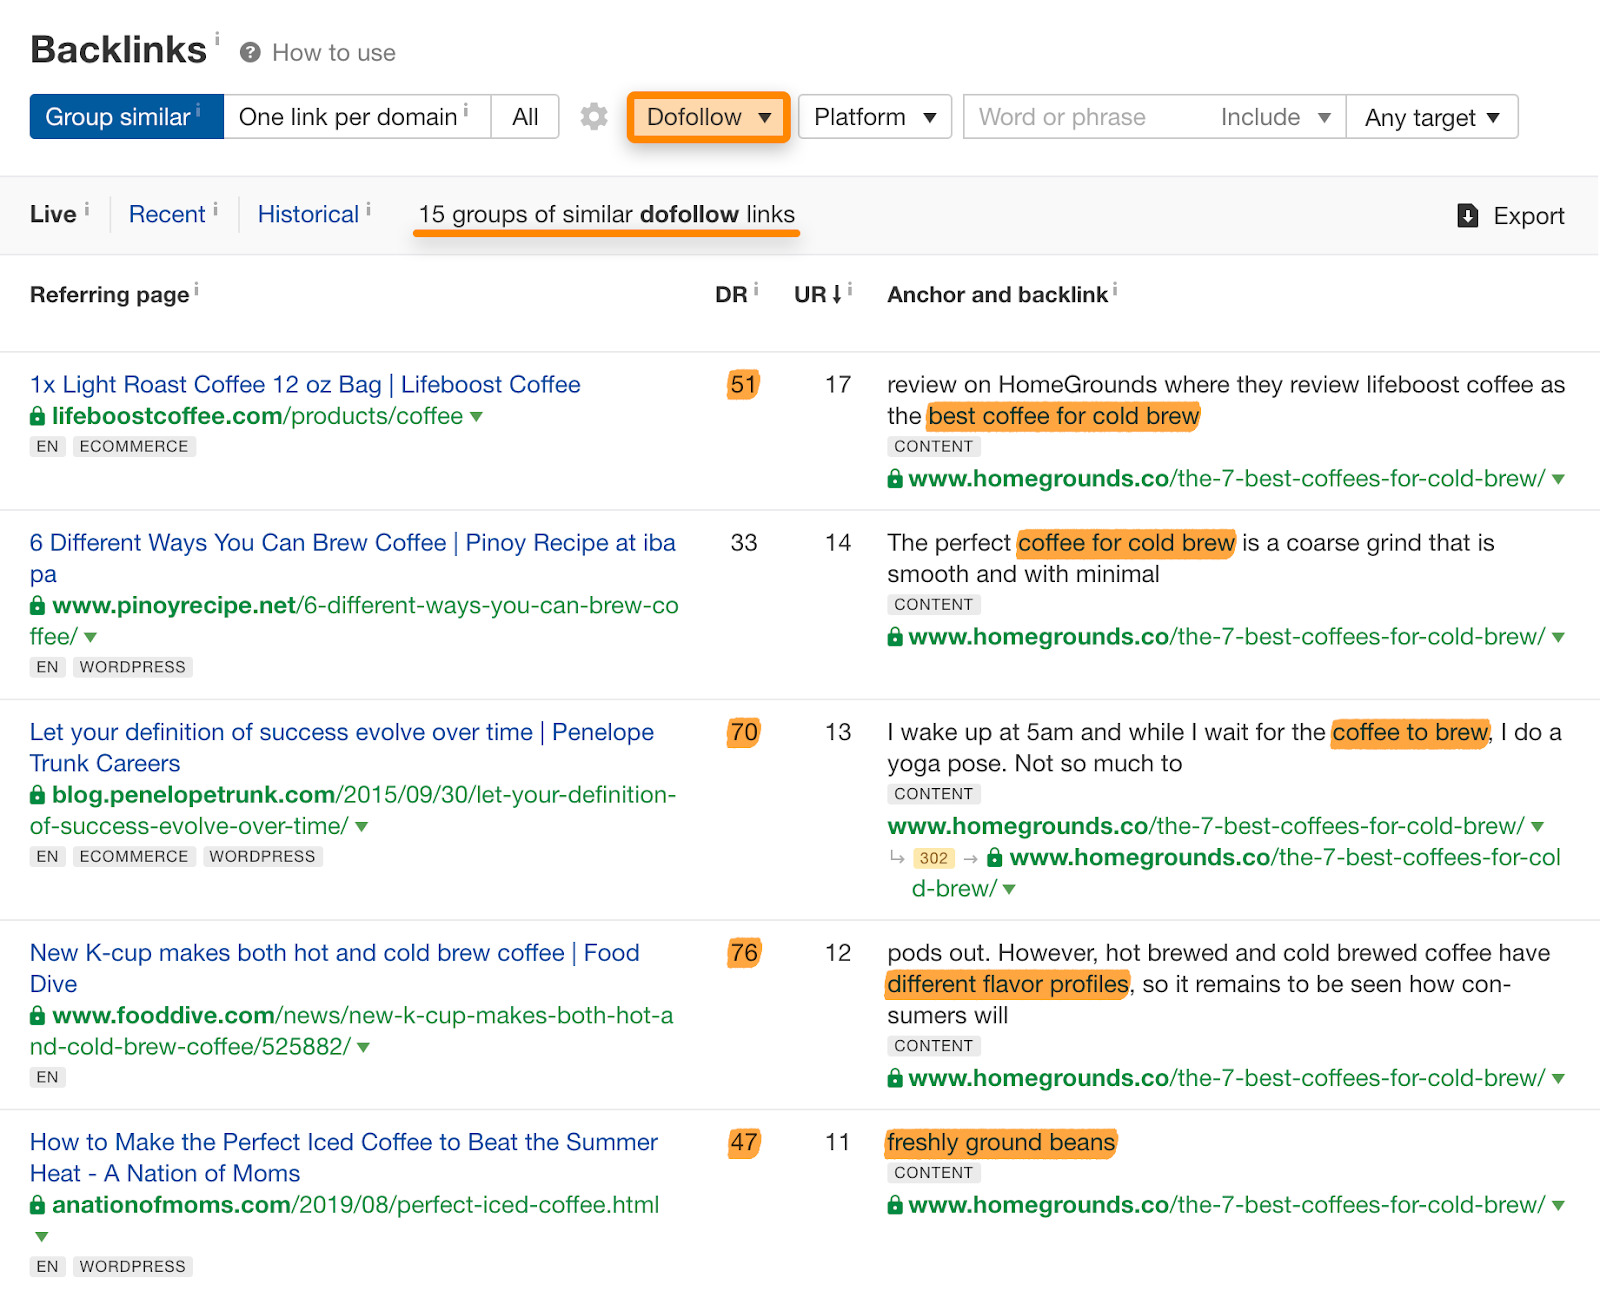
Task: Open the Include filter dropdown
Action: click(x=1275, y=117)
